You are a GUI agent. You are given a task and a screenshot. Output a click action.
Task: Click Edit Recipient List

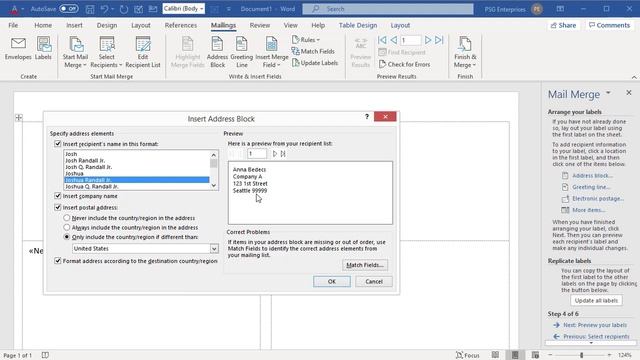click(143, 52)
